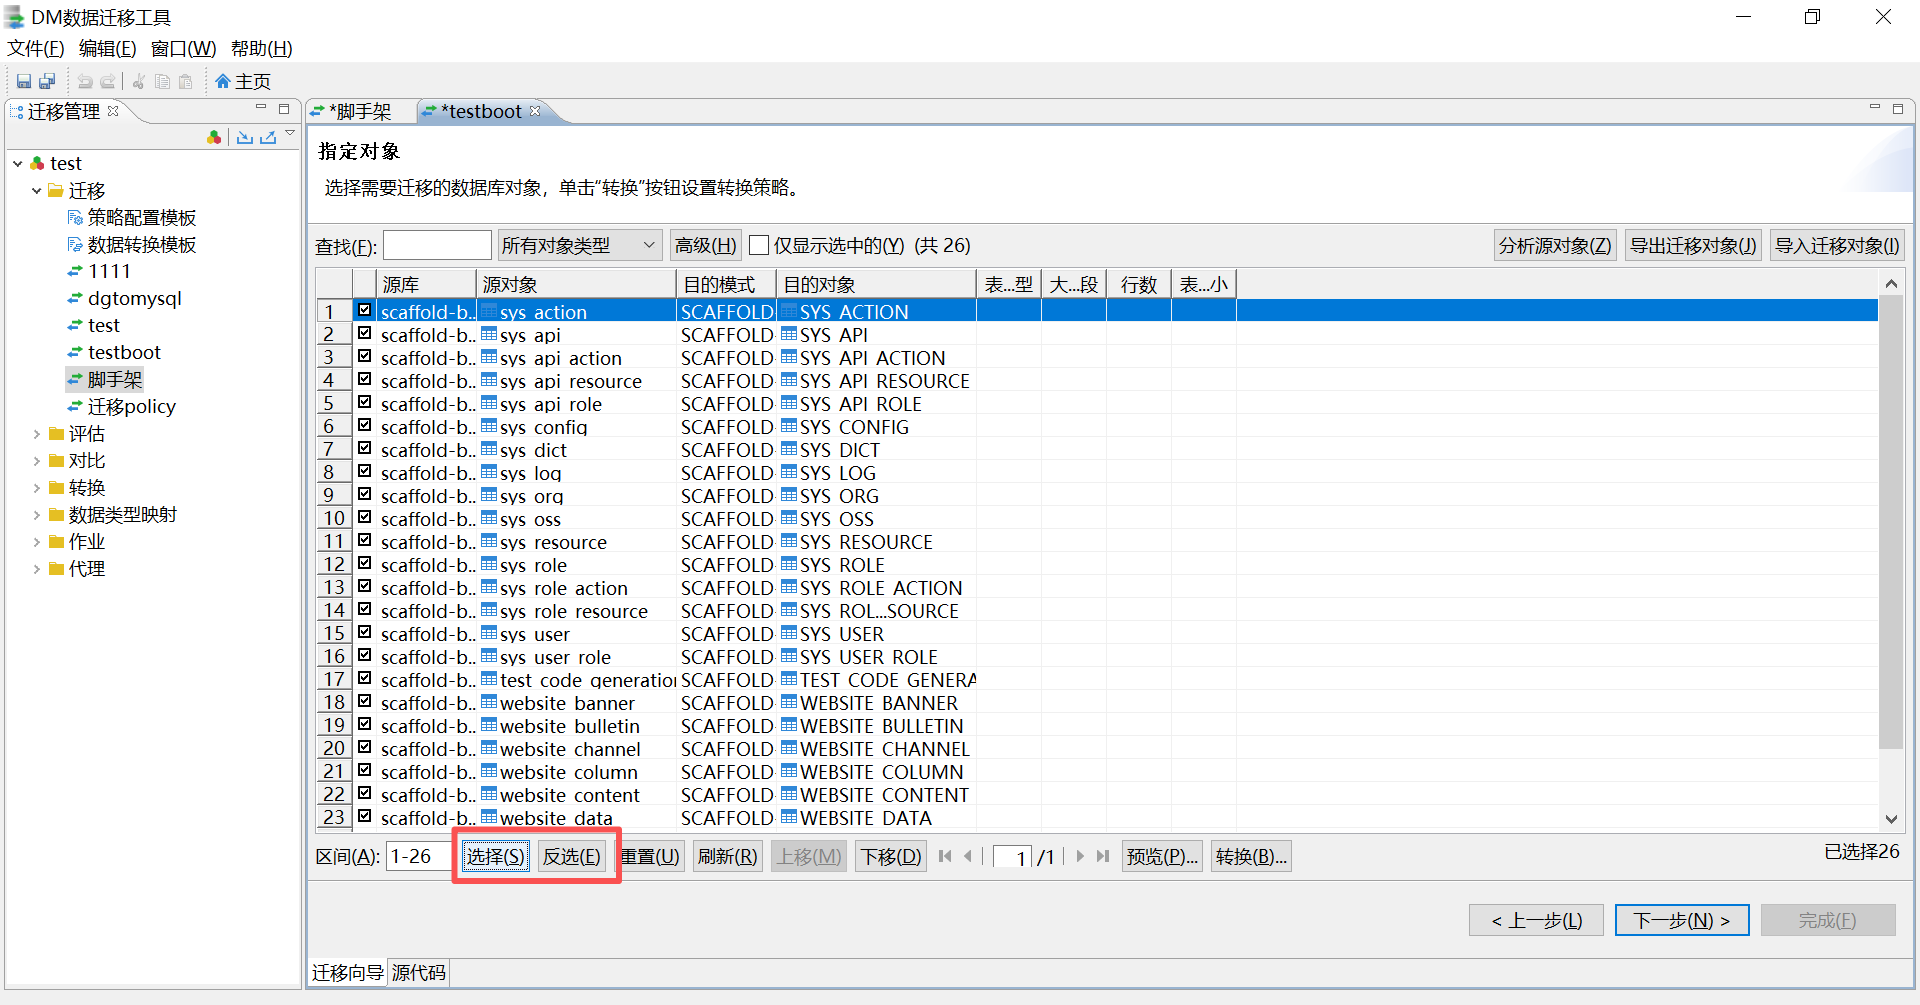Open the 主页 home toolbar button
Viewport: 1920px width, 1005px height.
(x=243, y=81)
